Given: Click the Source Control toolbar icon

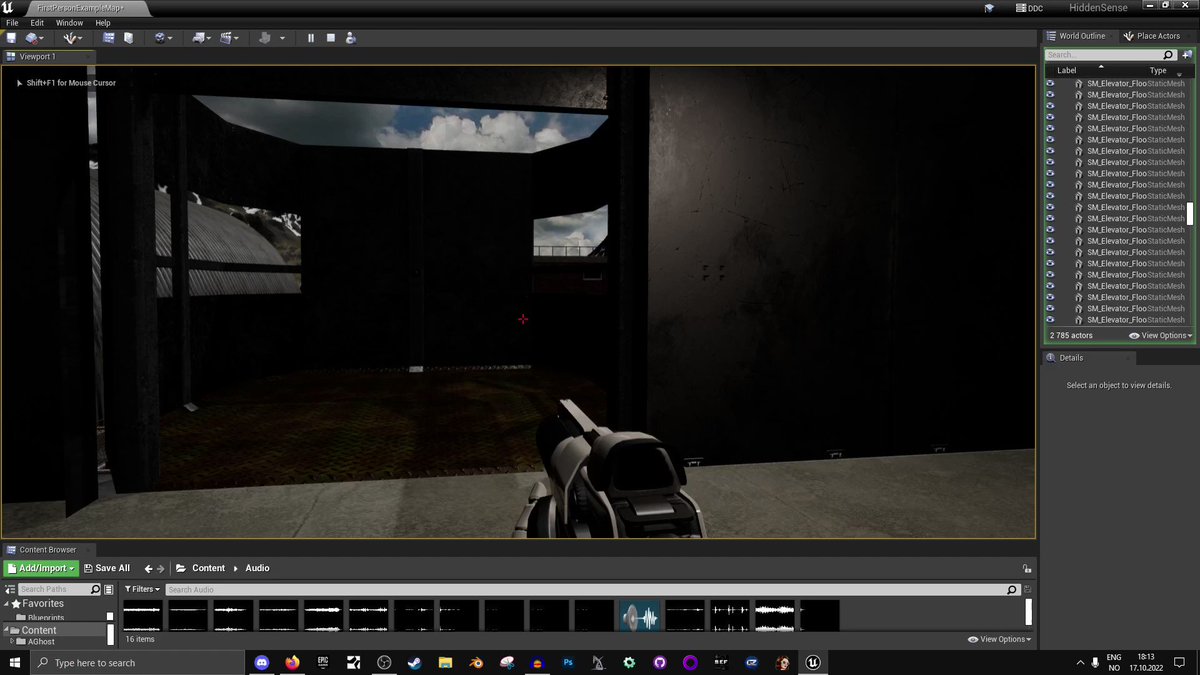Looking at the screenshot, I should pyautogui.click(x=31, y=38).
